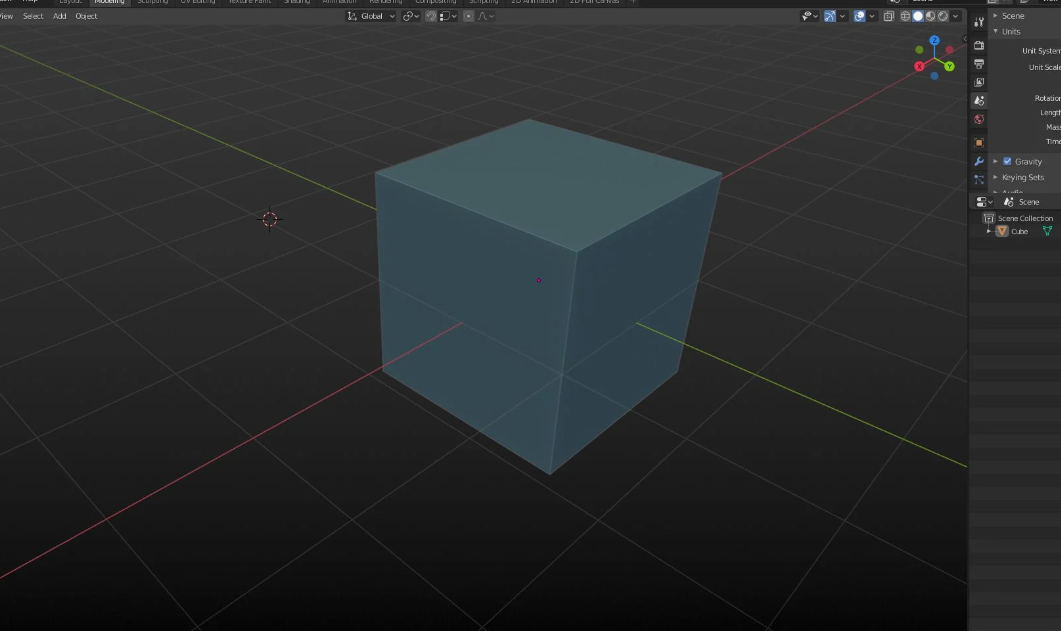The height and width of the screenshot is (631, 1061).
Task: Open the World properties globe icon
Action: [979, 119]
